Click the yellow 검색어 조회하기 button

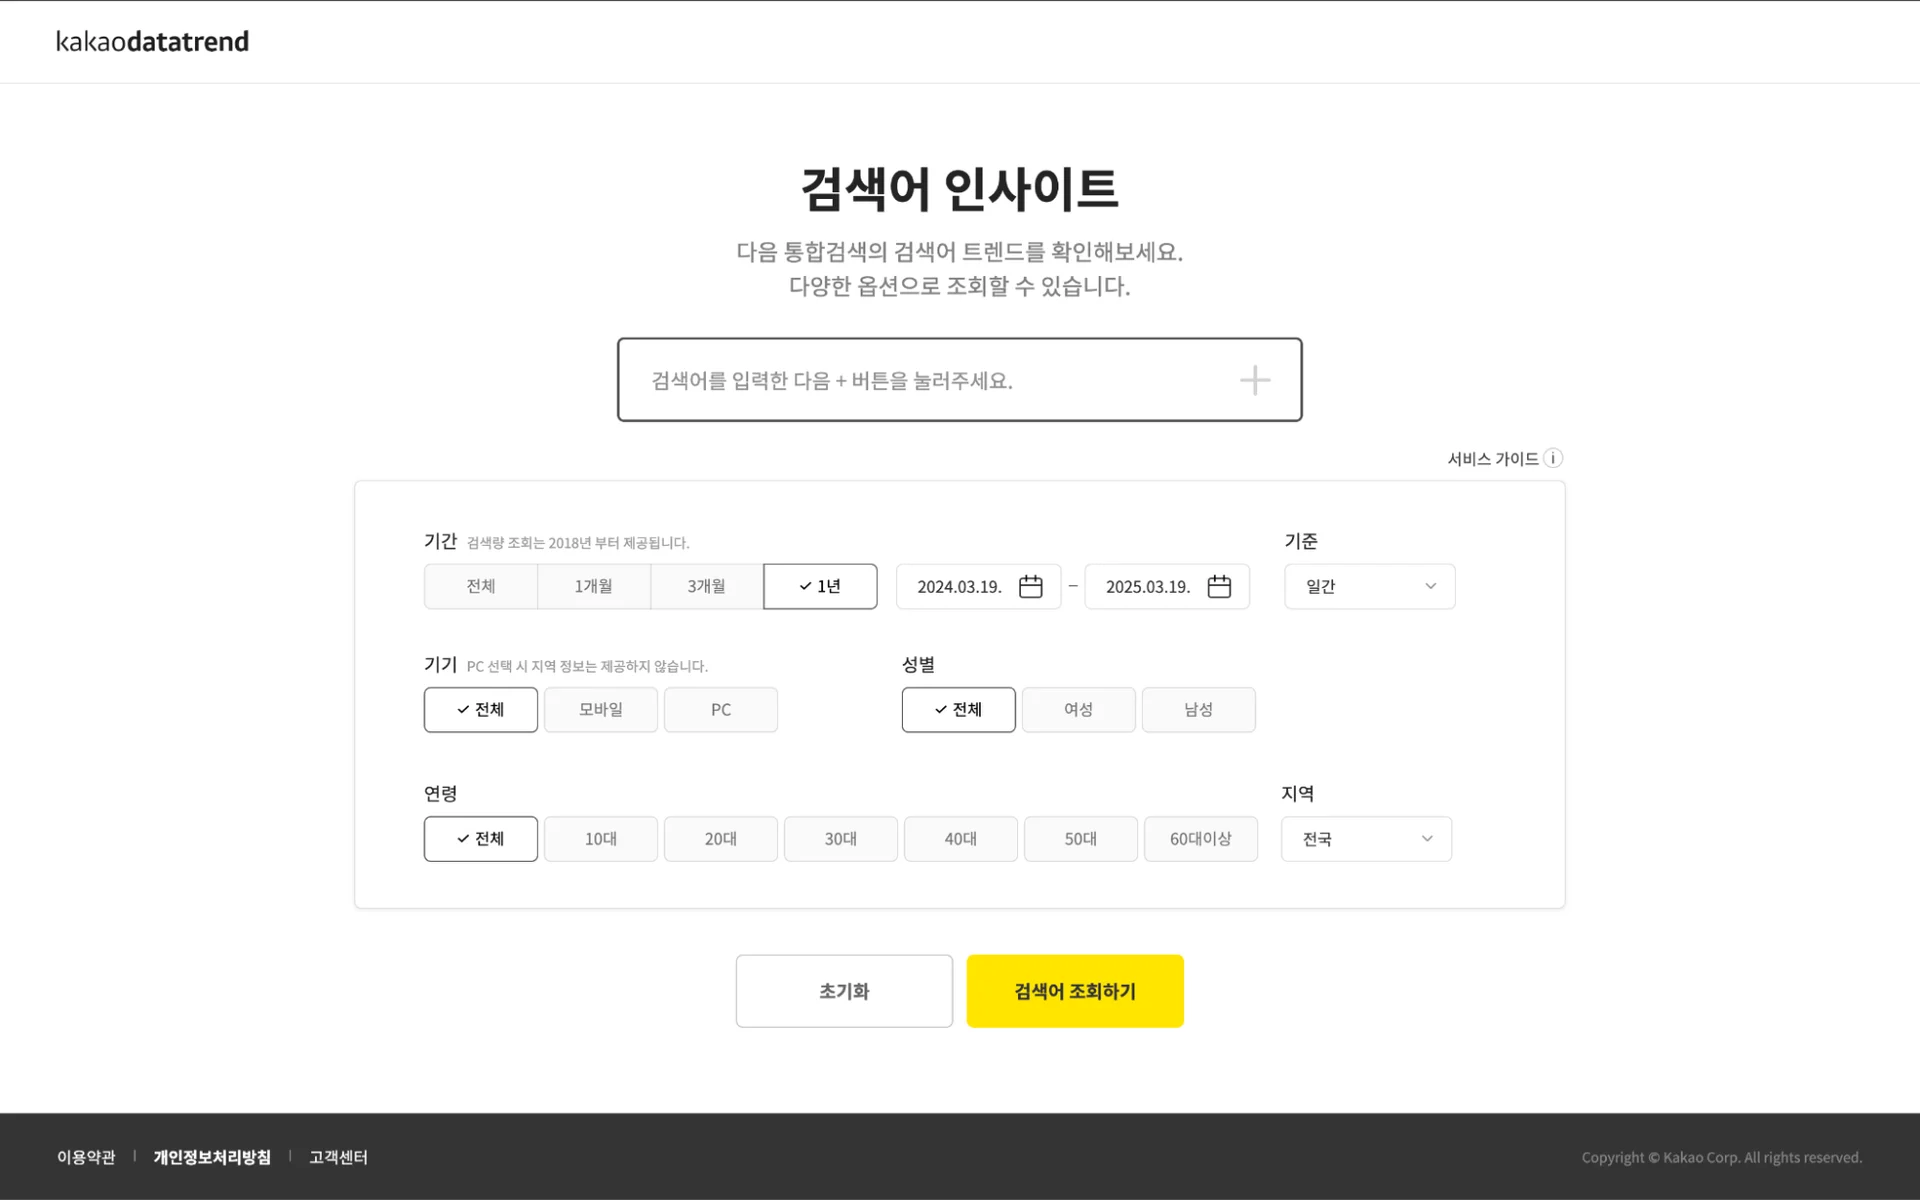[1074, 990]
